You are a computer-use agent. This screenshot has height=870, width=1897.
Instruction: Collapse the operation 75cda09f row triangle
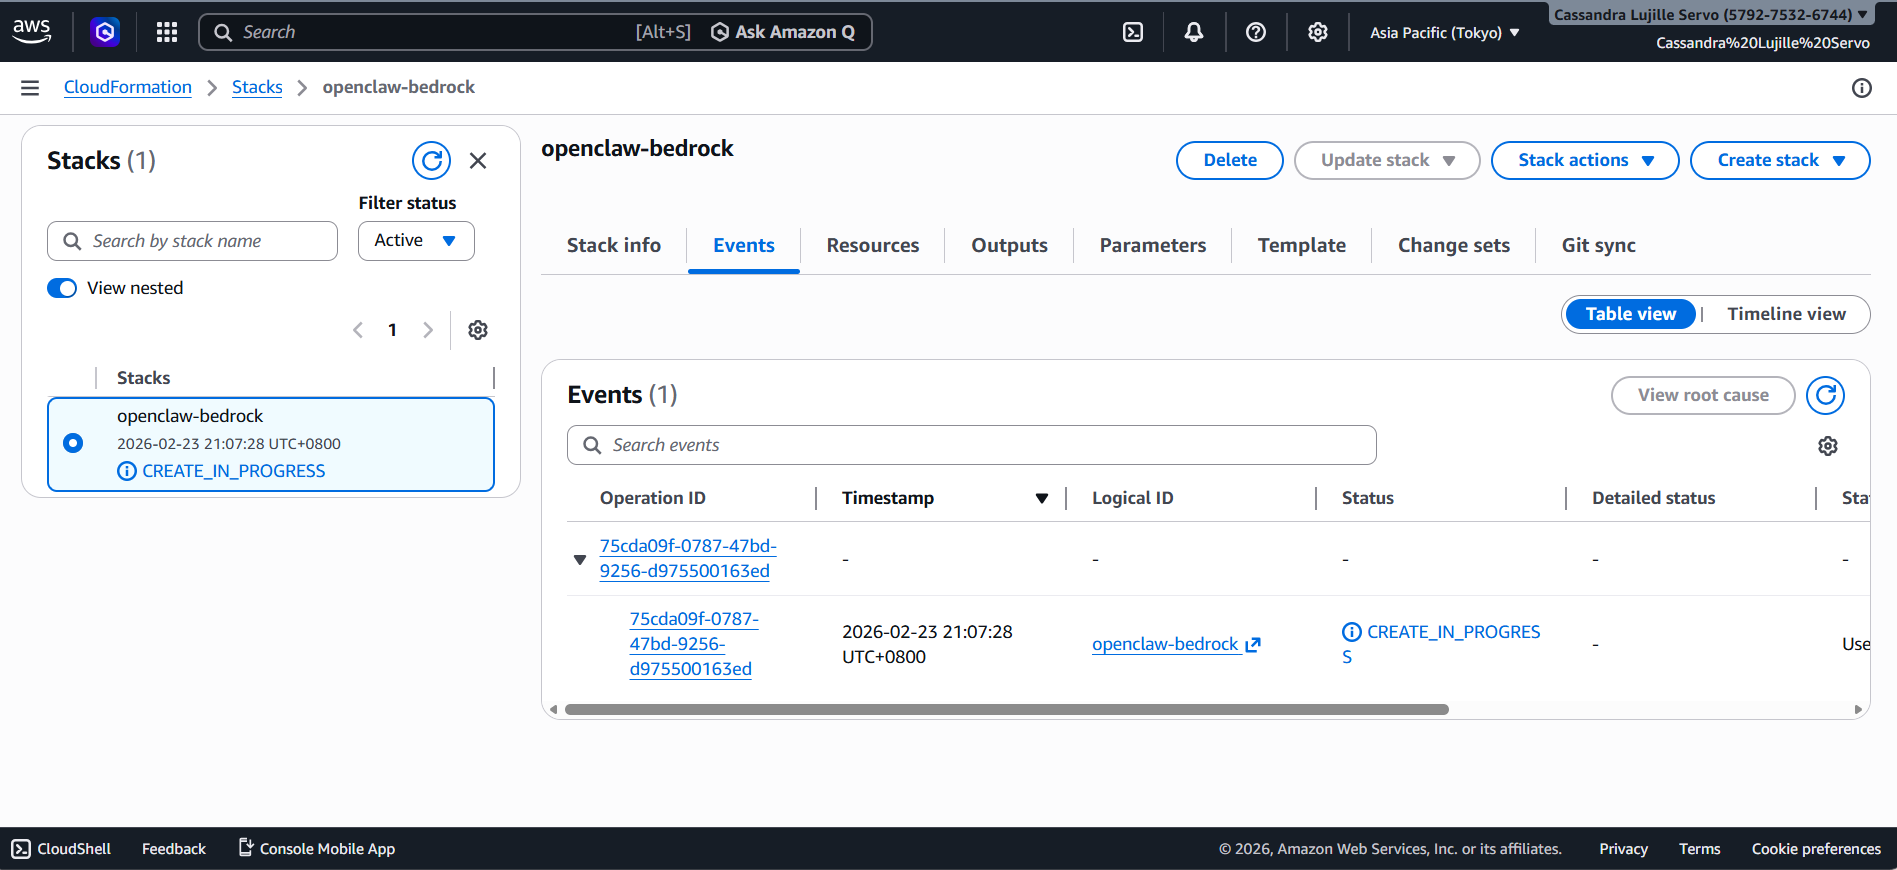coord(579,560)
